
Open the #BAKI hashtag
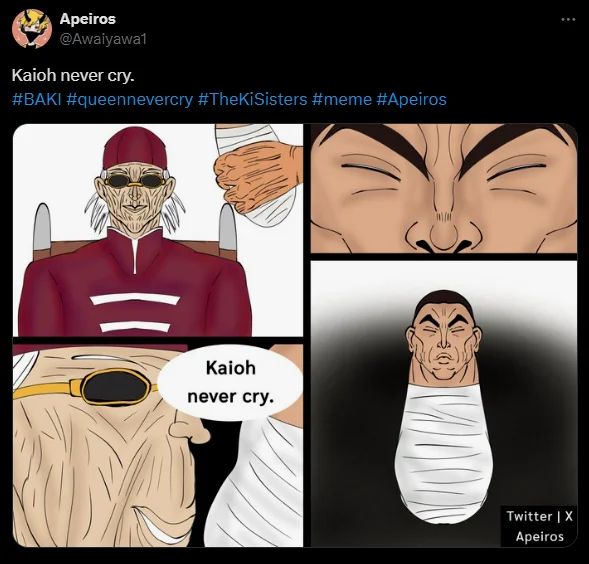point(36,100)
